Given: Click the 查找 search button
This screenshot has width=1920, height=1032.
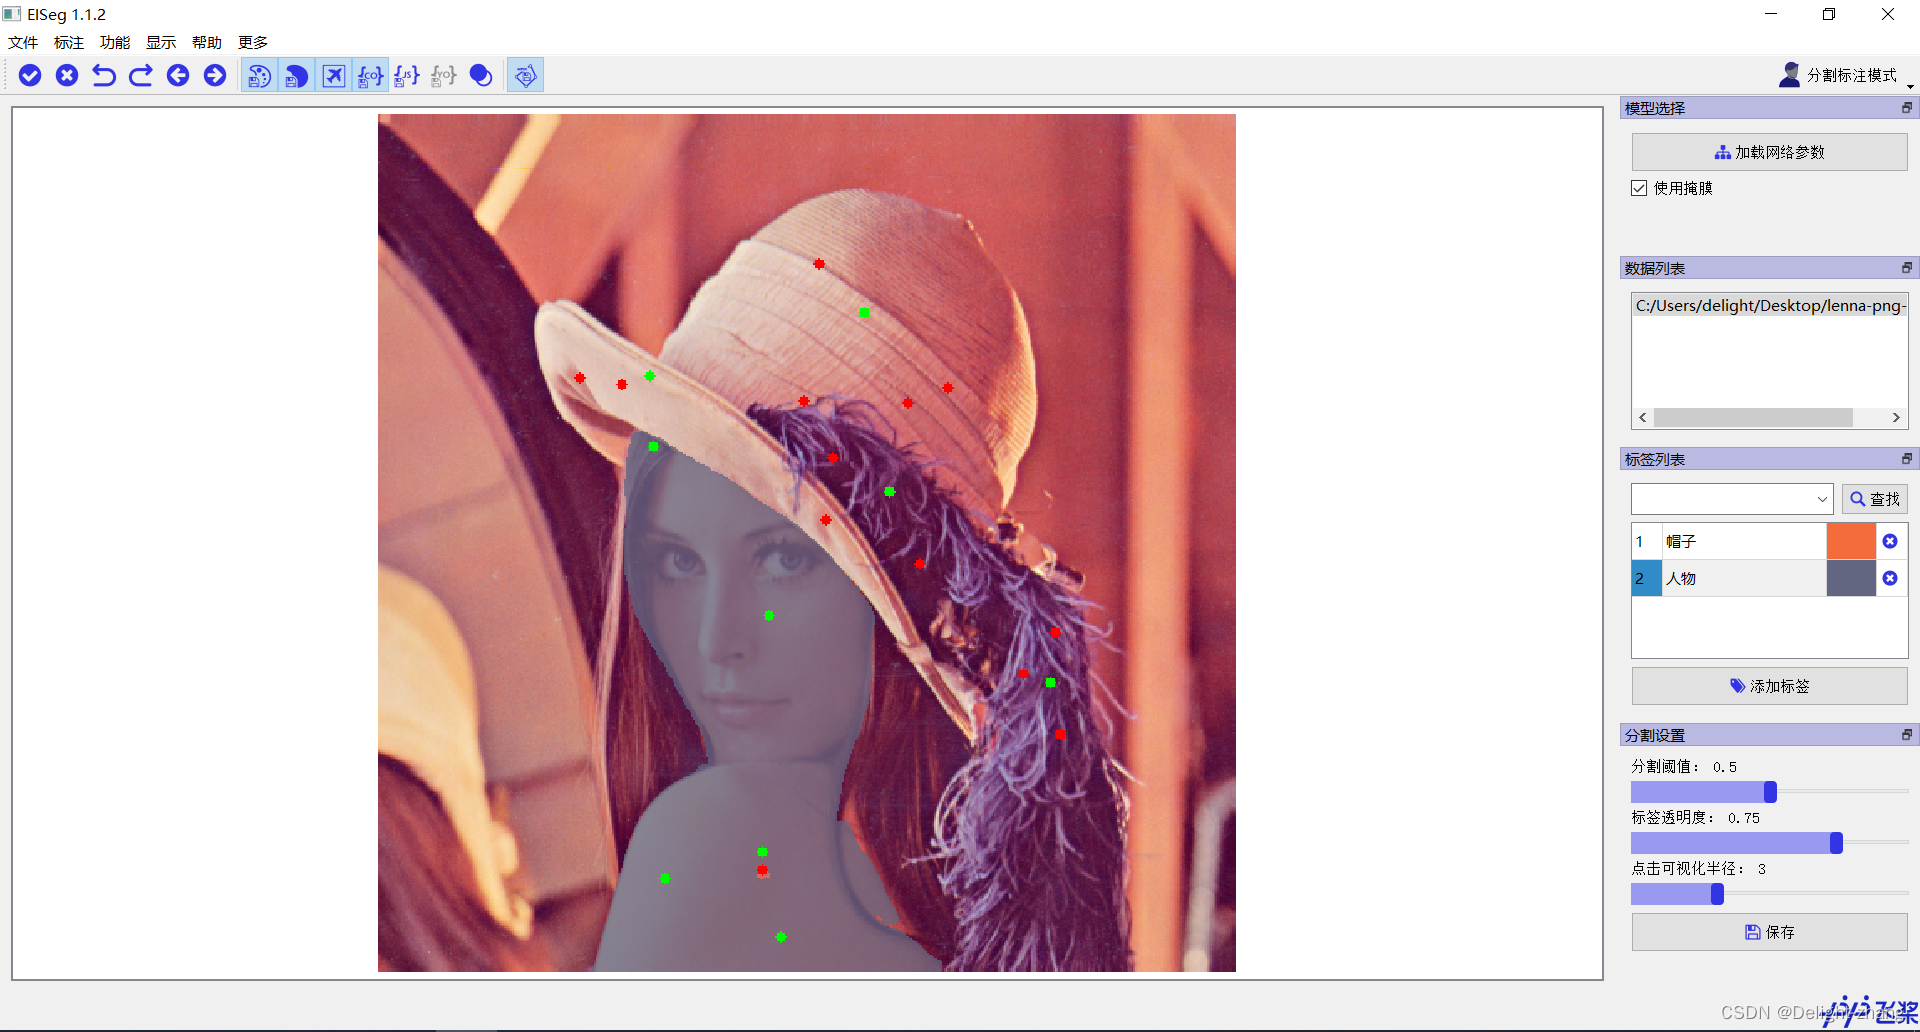Looking at the screenshot, I should pos(1875,499).
